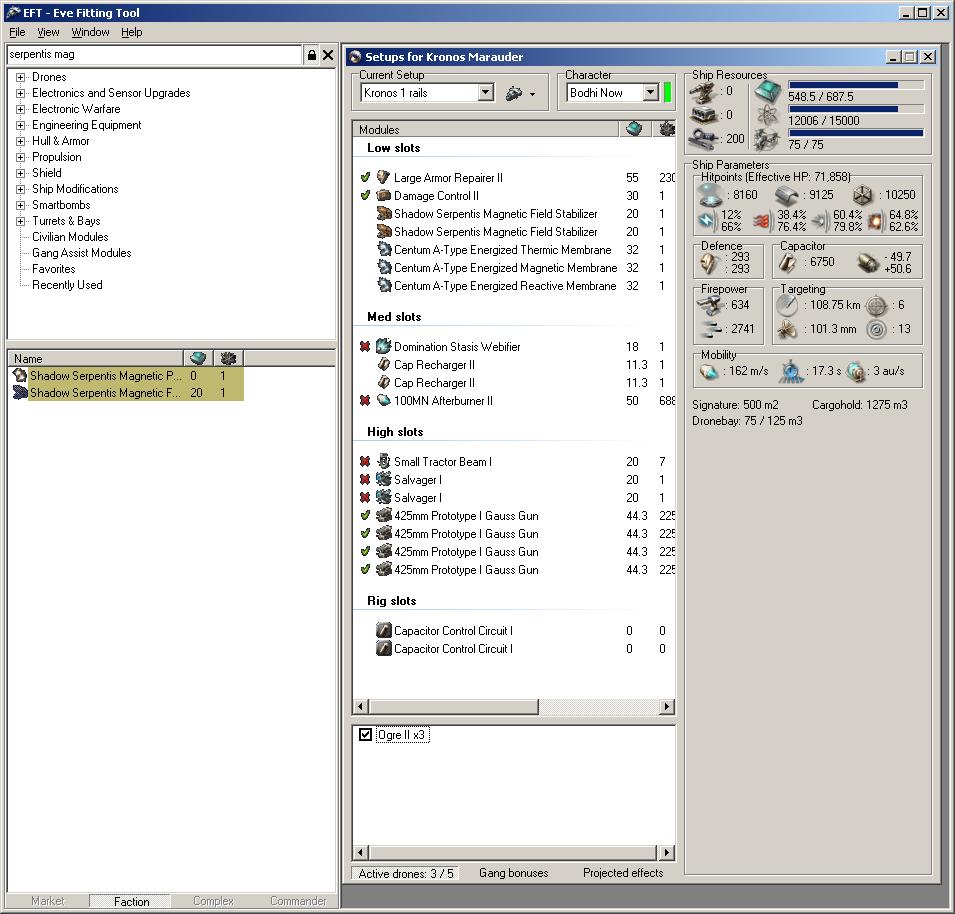Expand the Turrets & Bays tree node
This screenshot has width=955, height=914.
coord(20,221)
